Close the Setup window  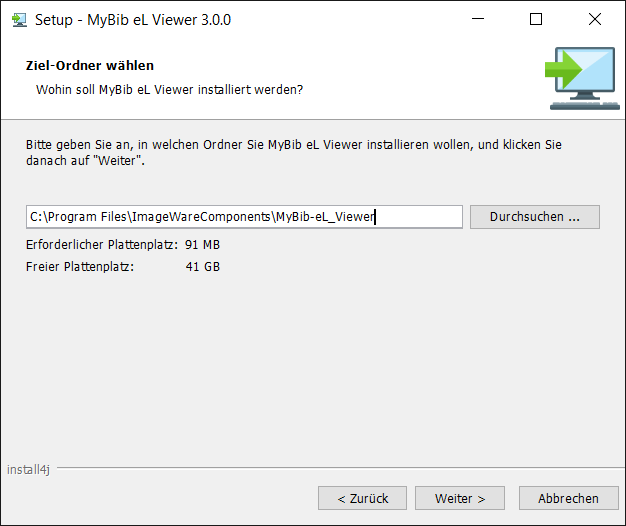[595, 19]
